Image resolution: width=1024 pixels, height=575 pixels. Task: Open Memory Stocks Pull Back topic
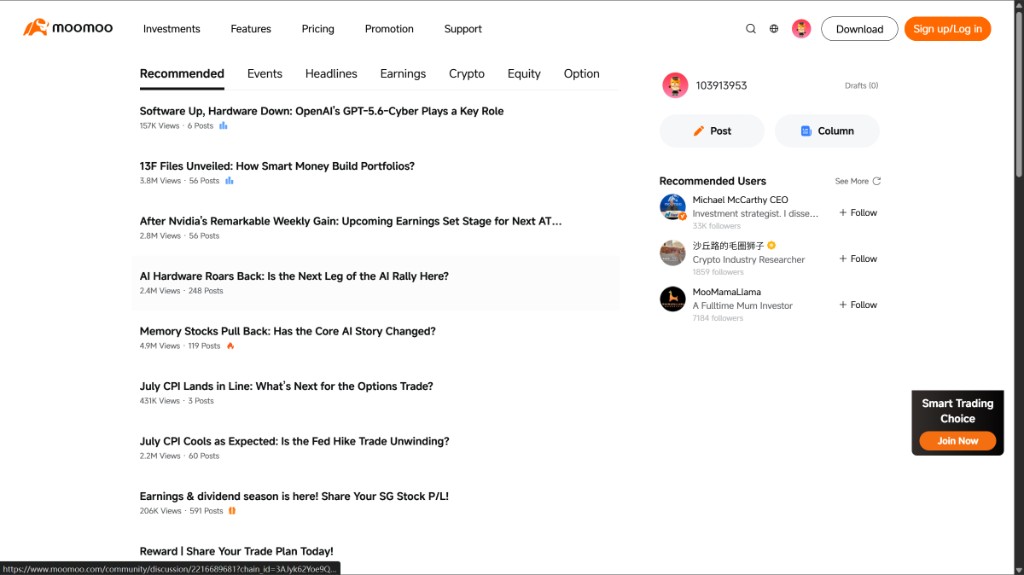[287, 331]
